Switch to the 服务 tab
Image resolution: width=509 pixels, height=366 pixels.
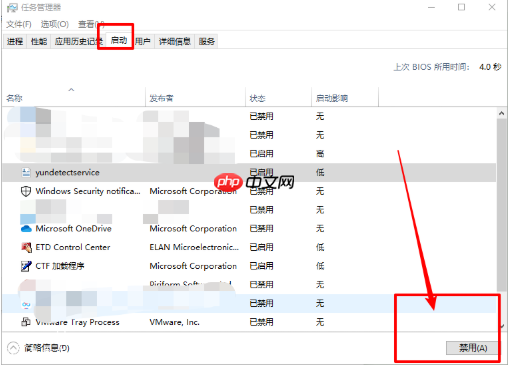pos(206,41)
